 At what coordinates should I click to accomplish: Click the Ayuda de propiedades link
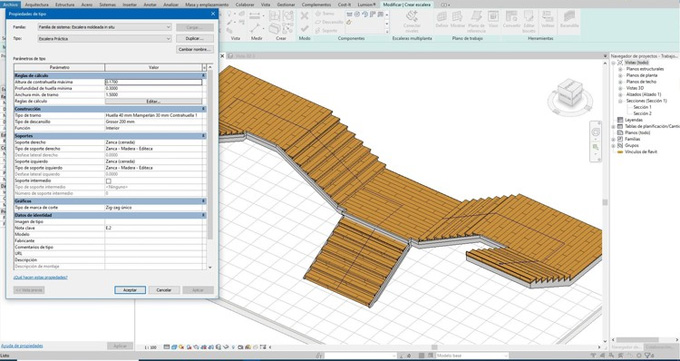[21, 346]
